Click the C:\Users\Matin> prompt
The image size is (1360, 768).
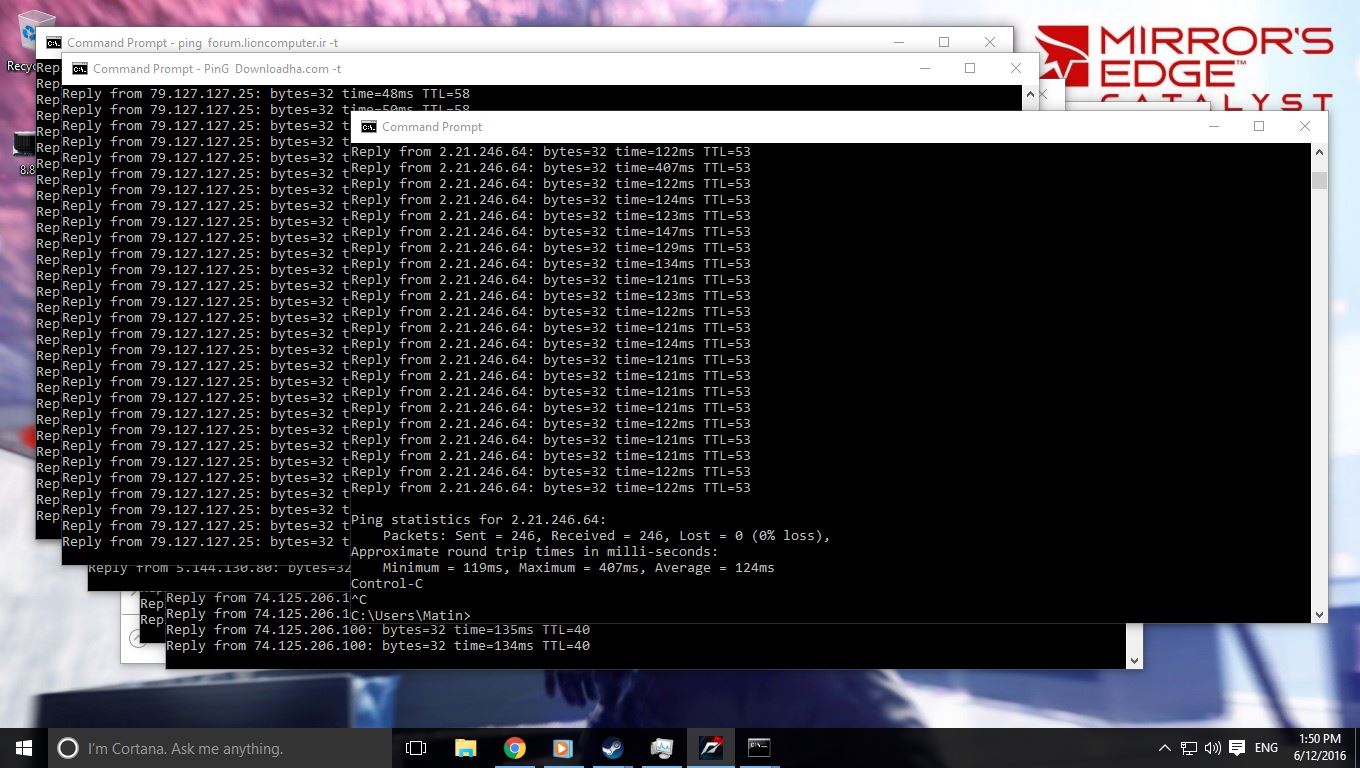411,615
